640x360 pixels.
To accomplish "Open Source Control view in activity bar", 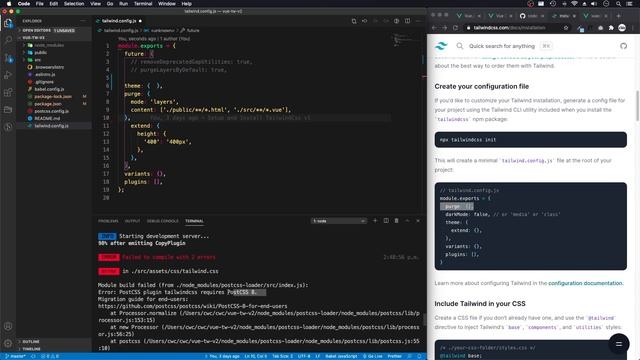I will (x=8, y=58).
